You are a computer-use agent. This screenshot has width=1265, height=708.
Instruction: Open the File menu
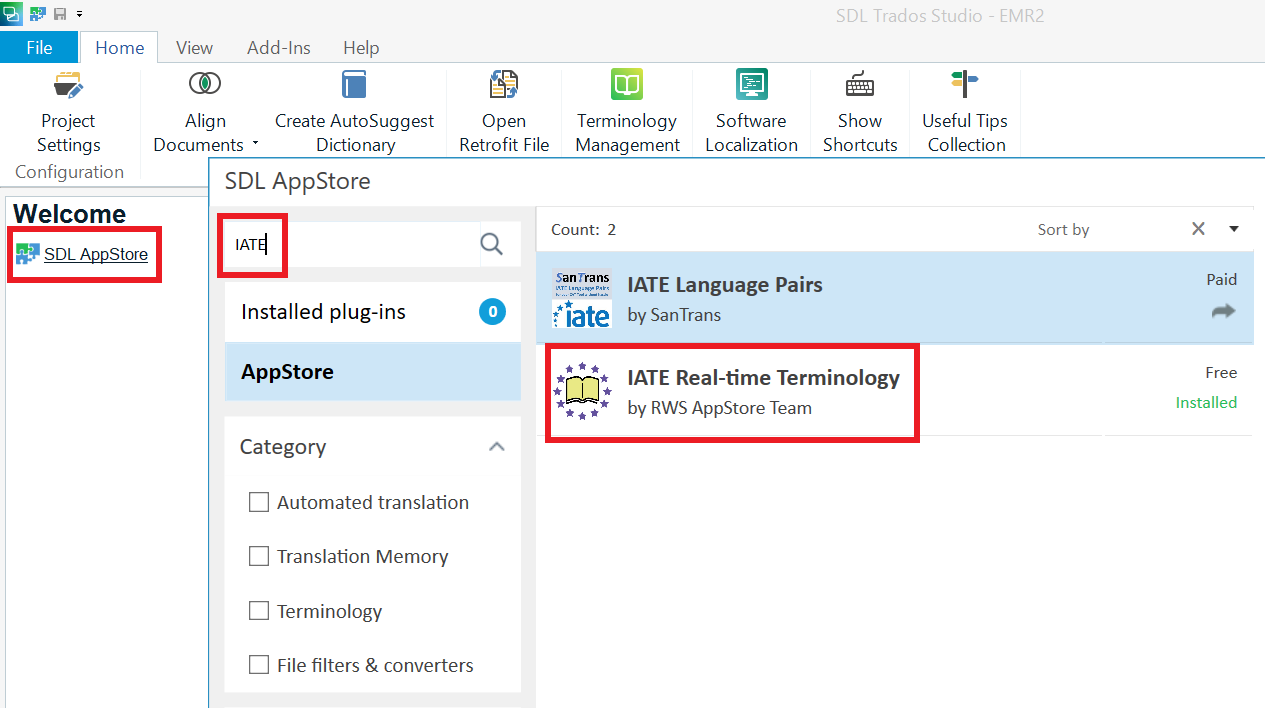tap(39, 47)
